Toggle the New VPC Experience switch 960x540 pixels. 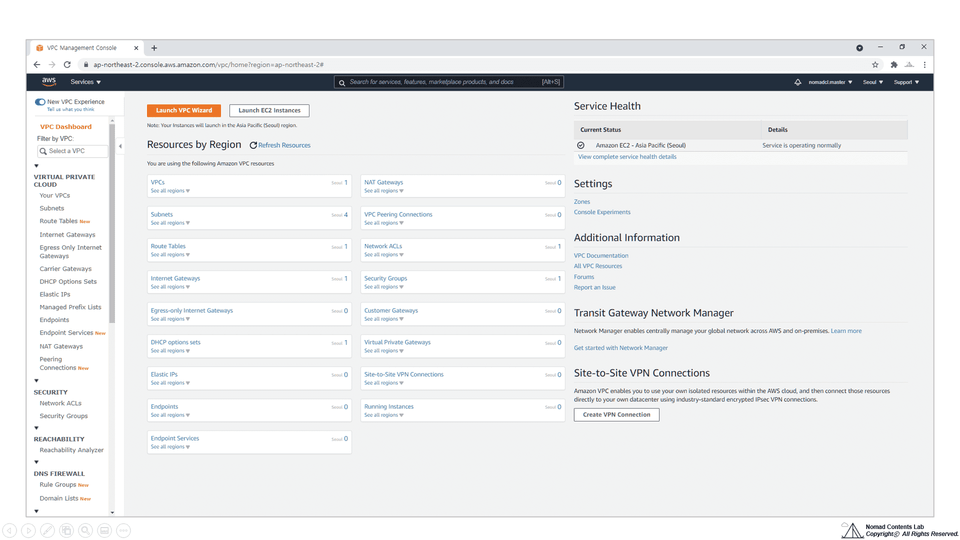[40, 102]
